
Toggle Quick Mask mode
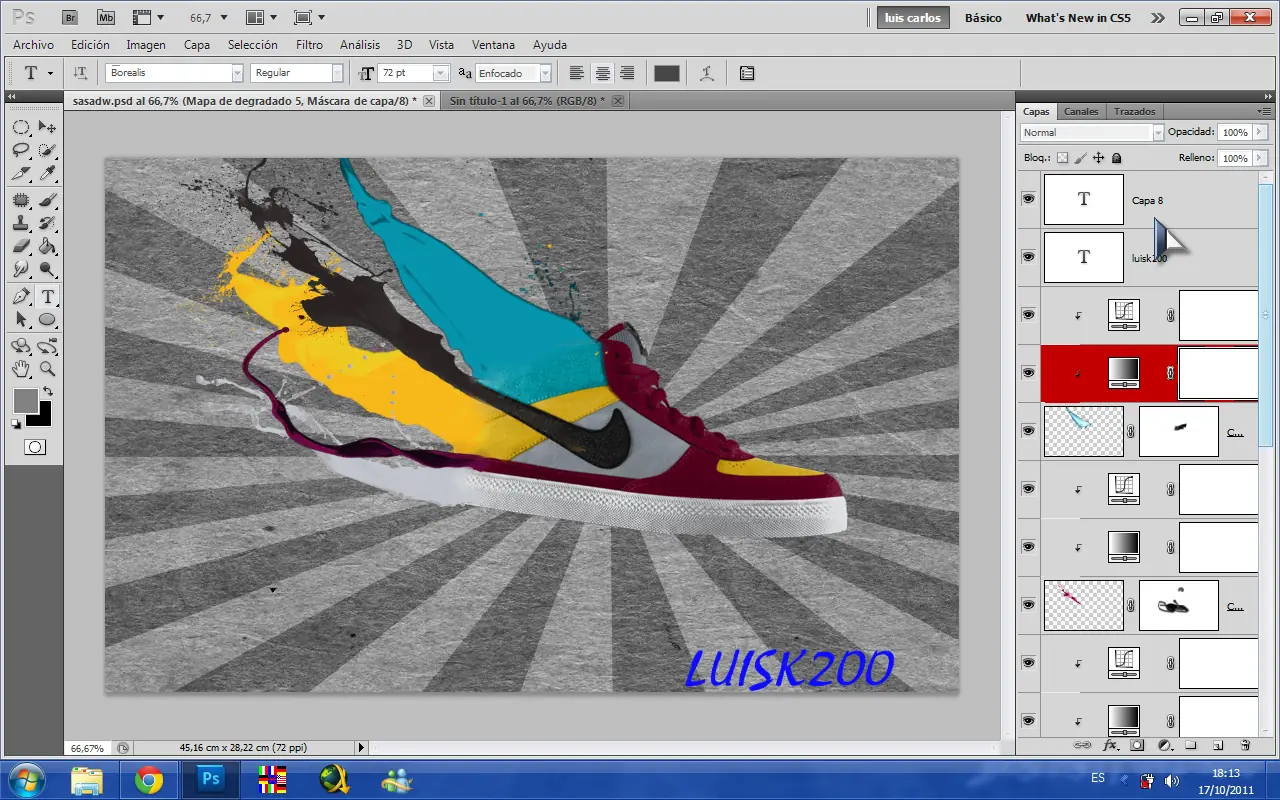pyautogui.click(x=34, y=447)
